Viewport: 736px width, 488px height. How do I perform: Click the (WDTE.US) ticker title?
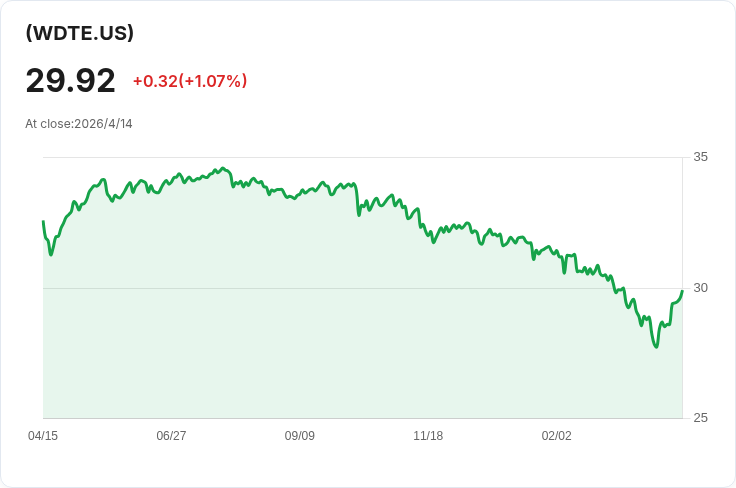80,33
